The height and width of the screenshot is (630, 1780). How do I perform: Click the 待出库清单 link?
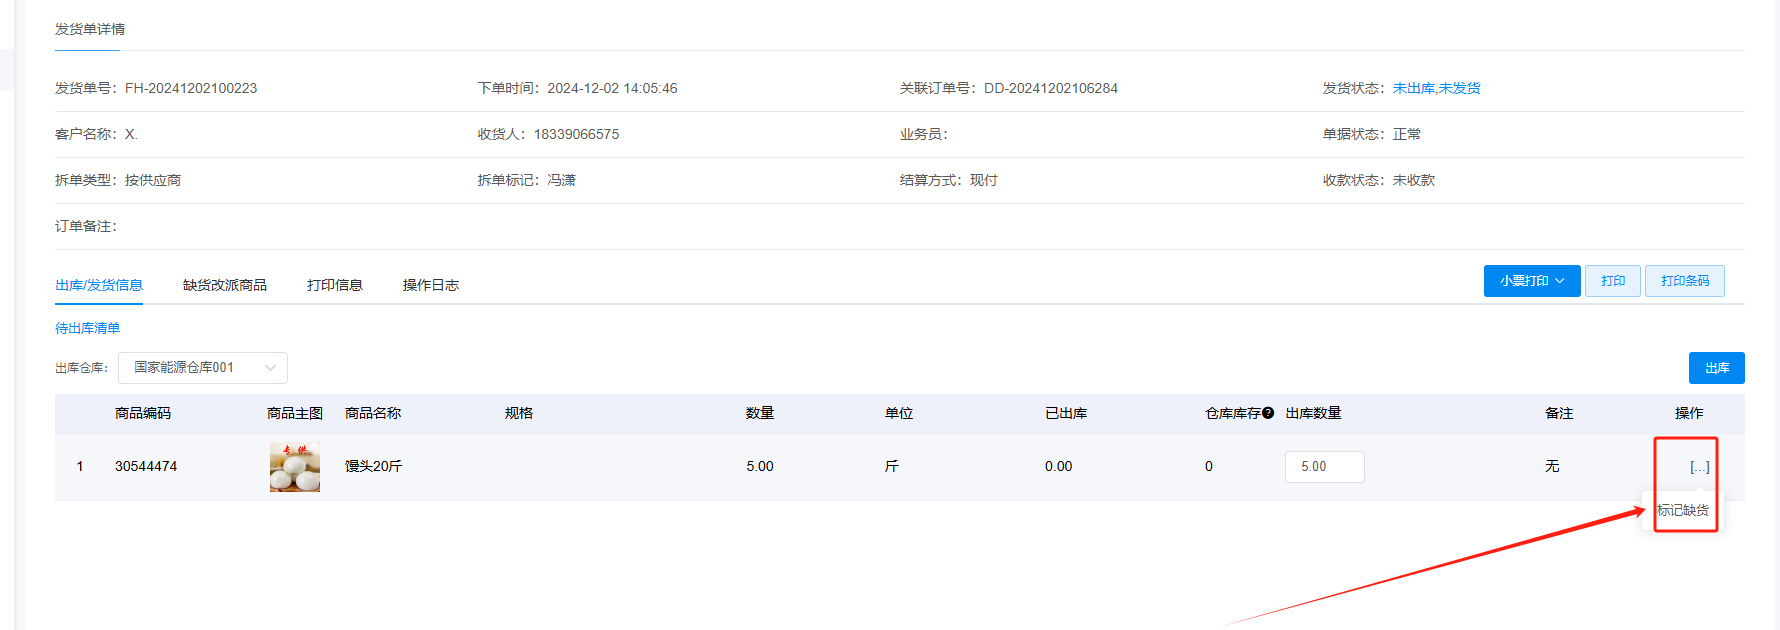click(x=87, y=328)
